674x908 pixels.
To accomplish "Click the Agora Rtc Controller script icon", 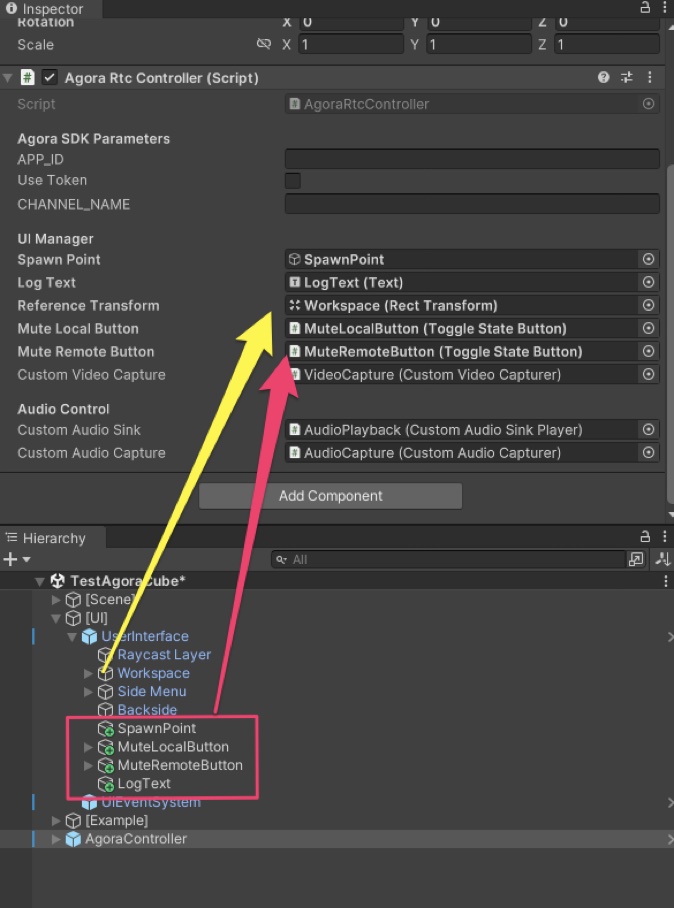I will pyautogui.click(x=27, y=78).
